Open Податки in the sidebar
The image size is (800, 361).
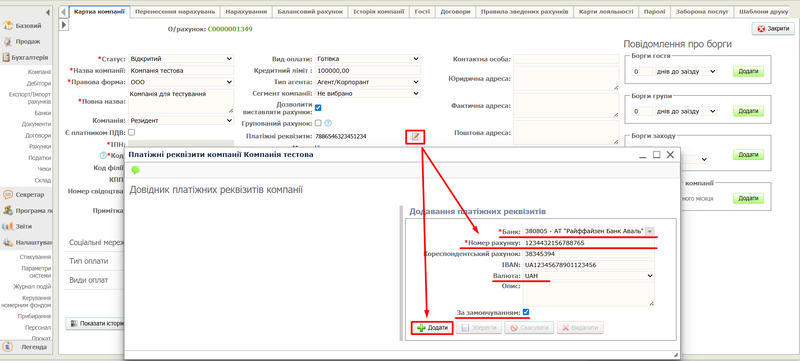click(39, 158)
